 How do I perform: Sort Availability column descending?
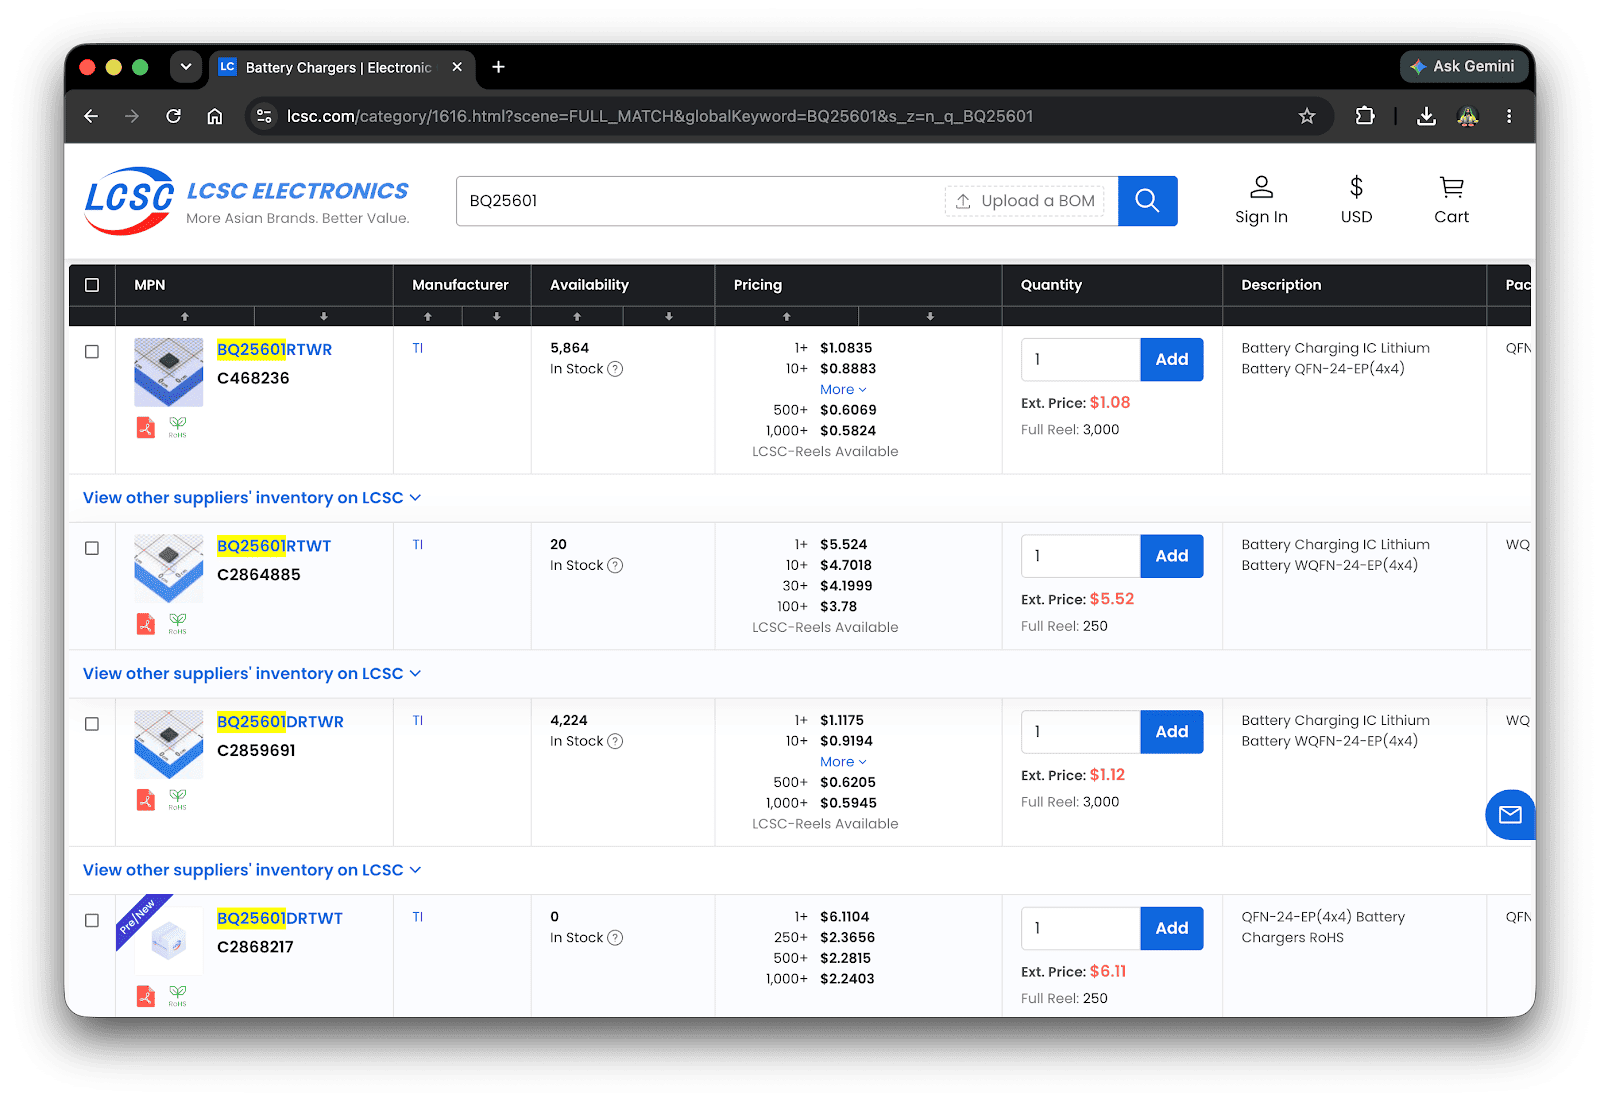coord(669,316)
